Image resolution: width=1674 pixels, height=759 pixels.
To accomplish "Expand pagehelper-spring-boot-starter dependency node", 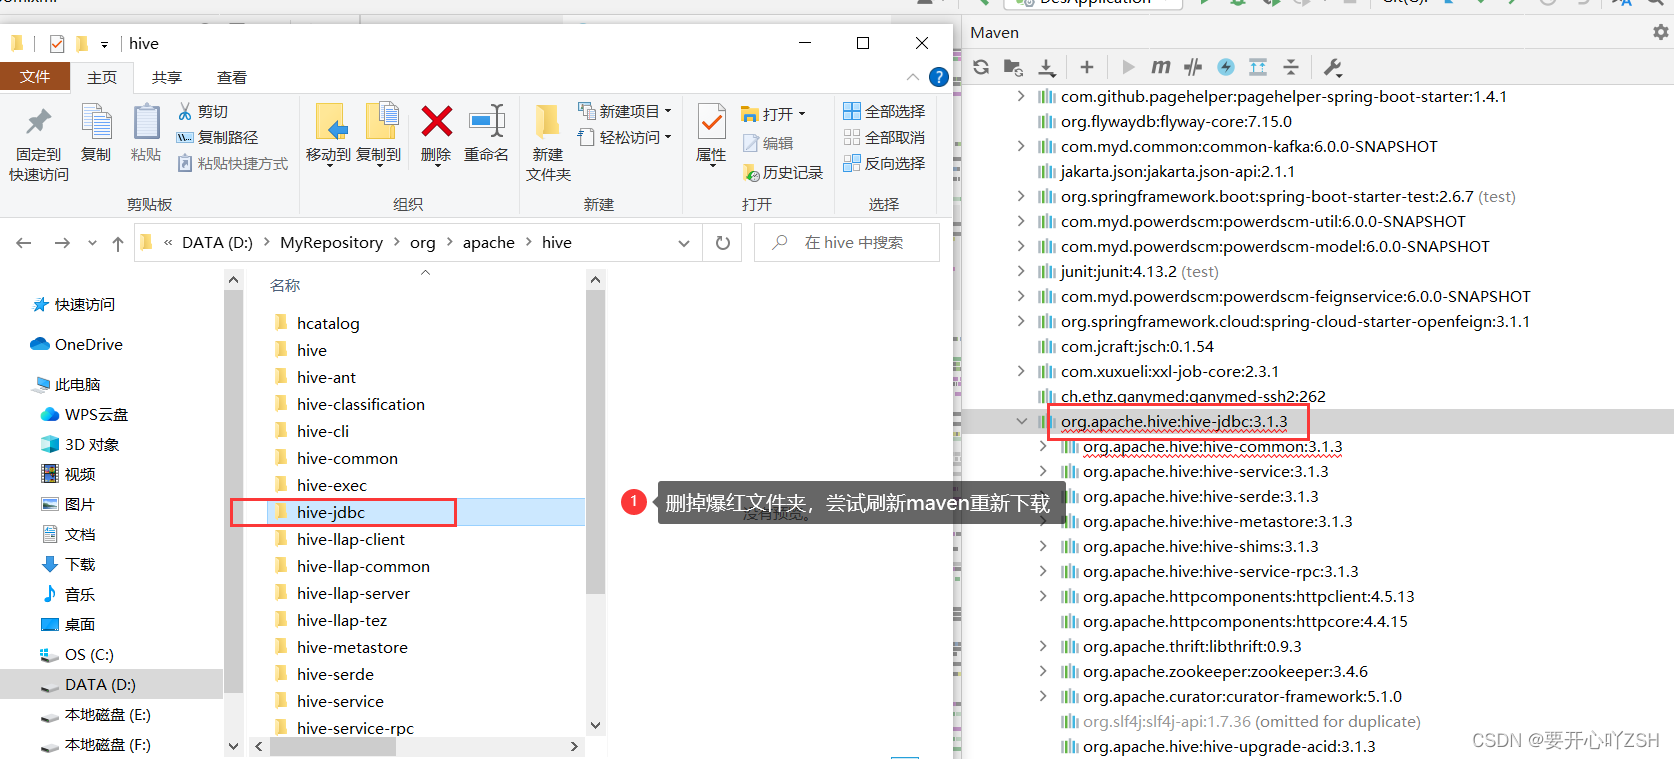I will pyautogui.click(x=1021, y=96).
